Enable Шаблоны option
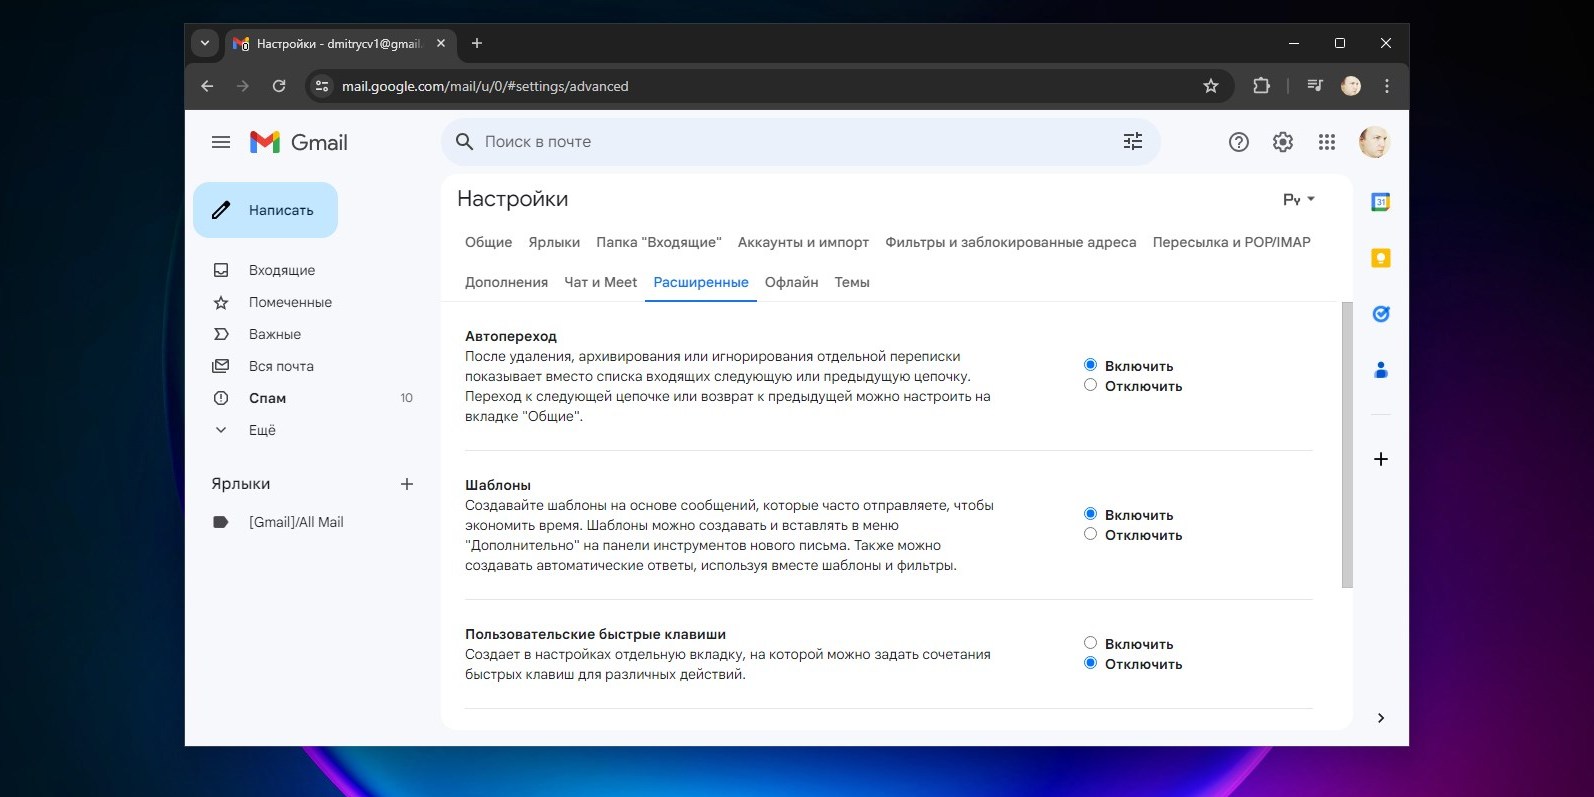The height and width of the screenshot is (797, 1594). tap(1090, 514)
